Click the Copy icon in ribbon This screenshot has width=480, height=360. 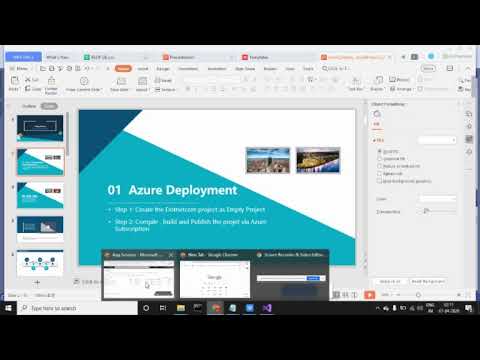28,89
